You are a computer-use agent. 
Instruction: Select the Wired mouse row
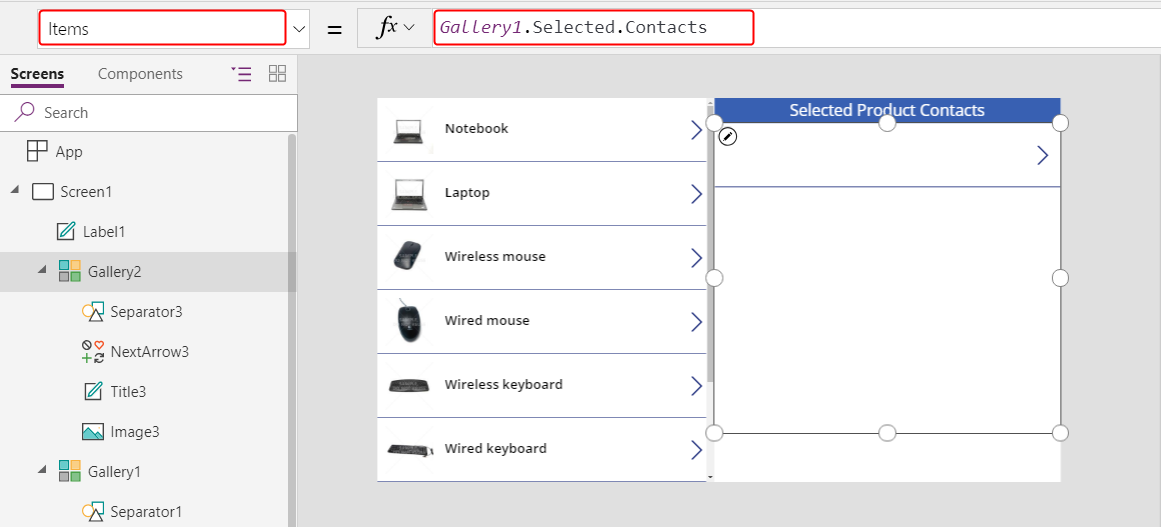point(542,321)
